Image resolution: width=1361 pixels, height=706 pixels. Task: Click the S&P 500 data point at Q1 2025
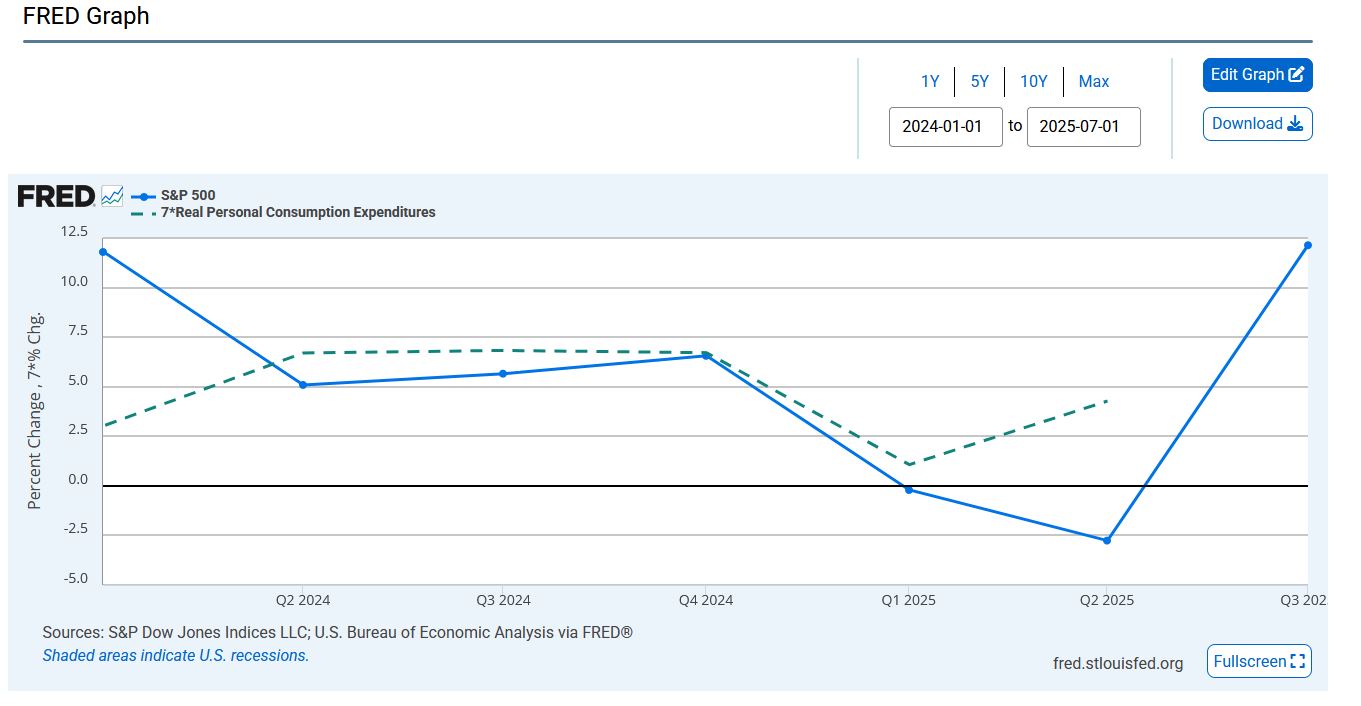pyautogui.click(x=908, y=490)
